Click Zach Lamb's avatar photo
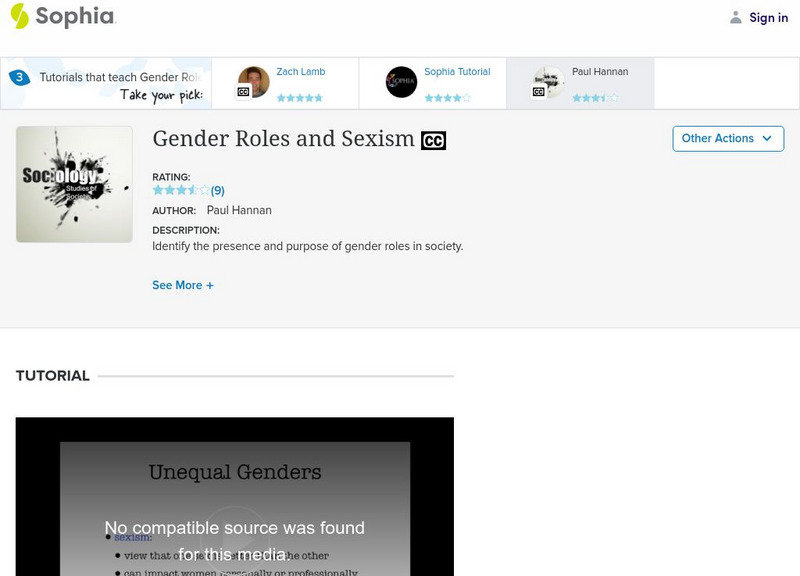The image size is (800, 576). 254,82
